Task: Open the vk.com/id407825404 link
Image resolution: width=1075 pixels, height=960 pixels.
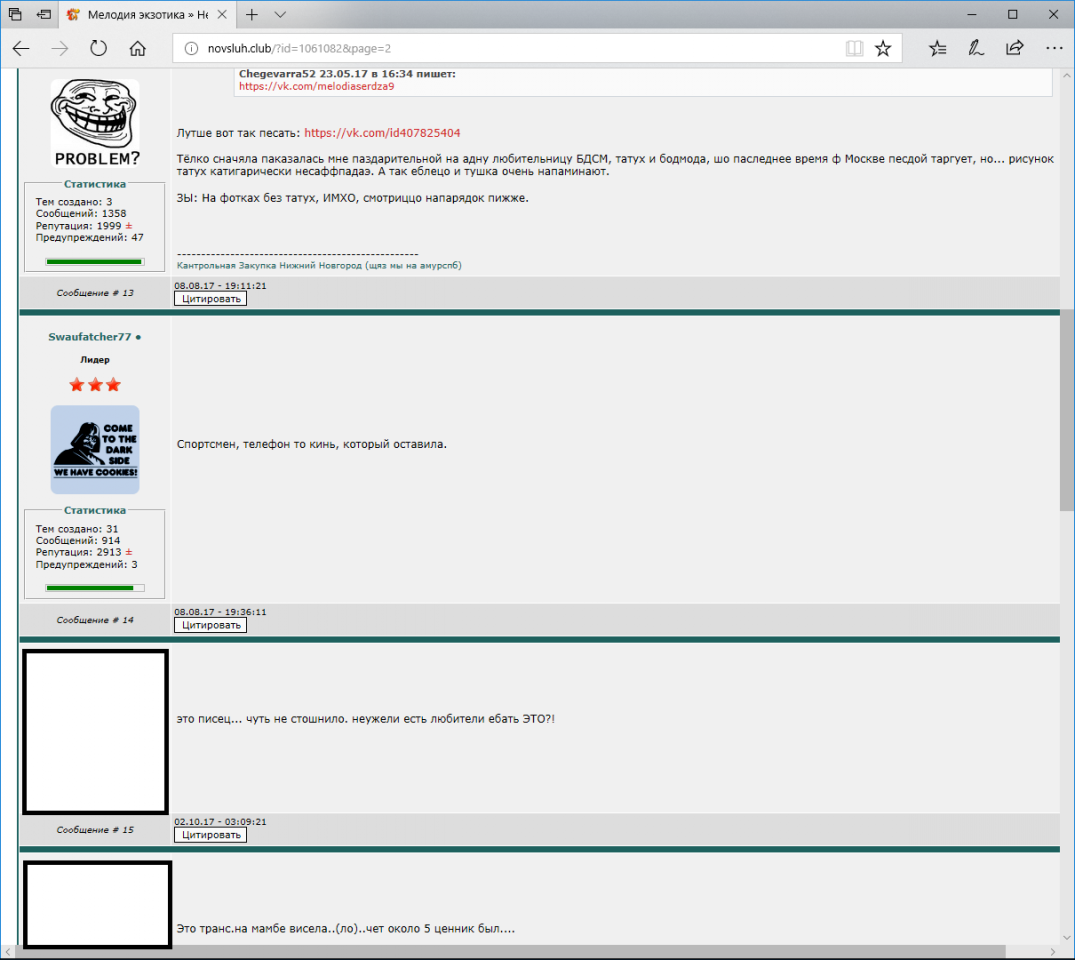Action: pos(382,133)
